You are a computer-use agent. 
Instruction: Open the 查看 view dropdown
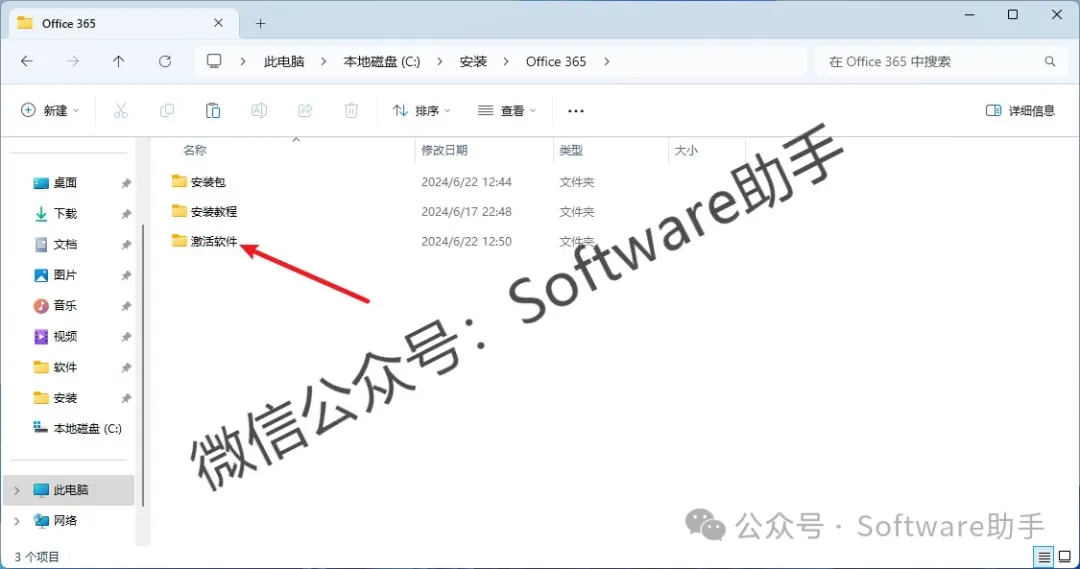coord(507,110)
